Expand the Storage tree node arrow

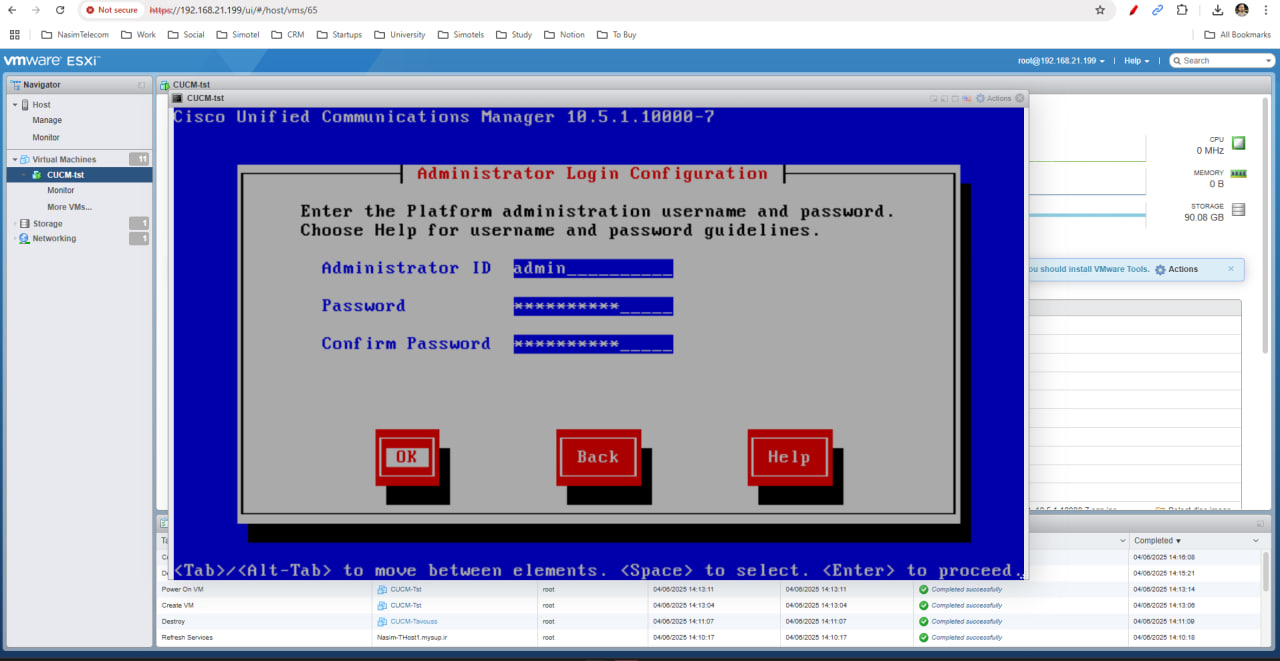coord(15,224)
